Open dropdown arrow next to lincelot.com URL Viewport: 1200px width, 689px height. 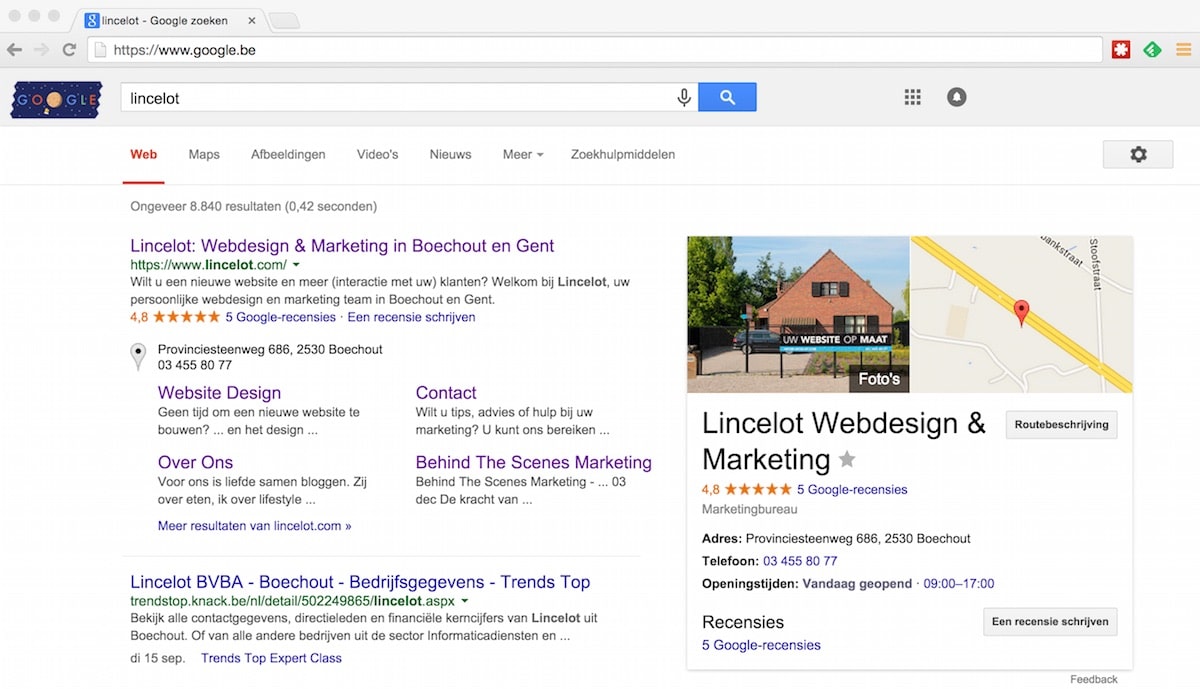tap(296, 265)
